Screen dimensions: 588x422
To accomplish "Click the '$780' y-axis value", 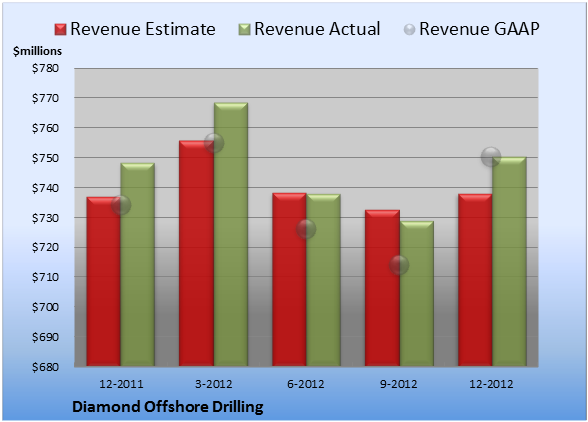I will [x=45, y=68].
